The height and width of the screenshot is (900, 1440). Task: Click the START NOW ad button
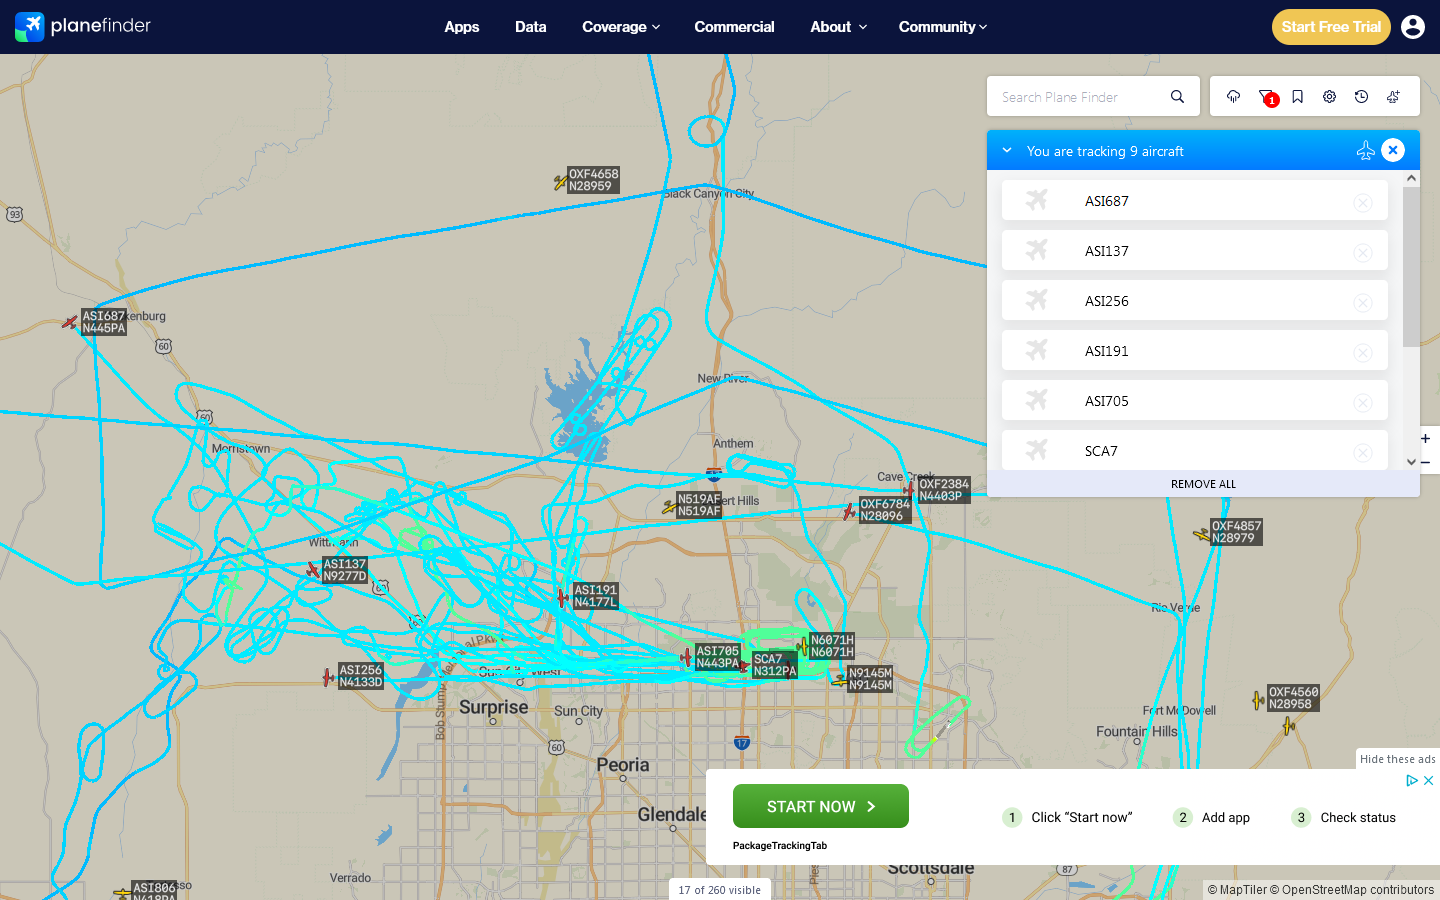(821, 806)
